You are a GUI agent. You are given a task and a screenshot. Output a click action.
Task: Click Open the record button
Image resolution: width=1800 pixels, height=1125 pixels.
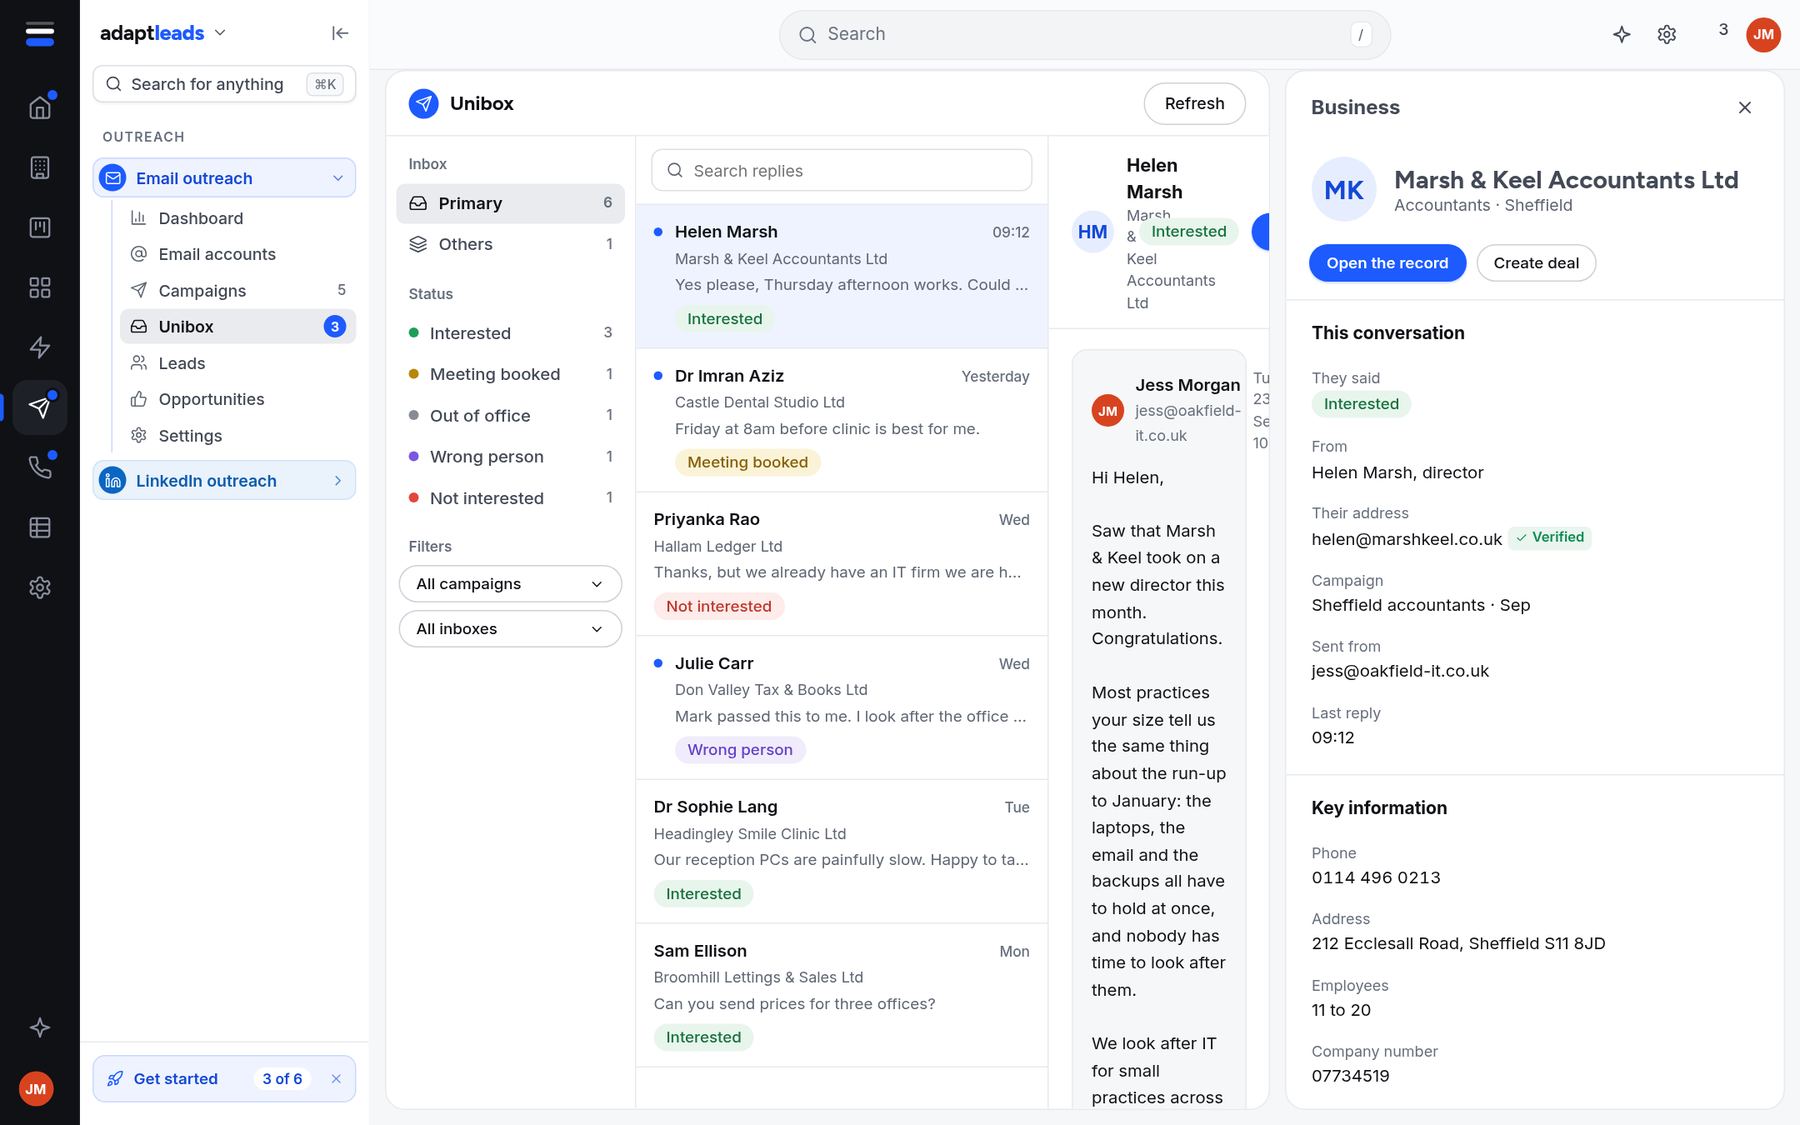point(1387,263)
